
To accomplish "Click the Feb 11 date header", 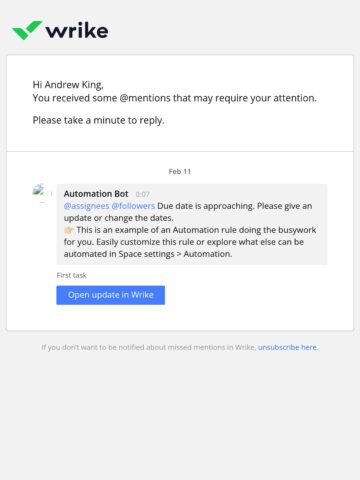I will click(x=180, y=171).
